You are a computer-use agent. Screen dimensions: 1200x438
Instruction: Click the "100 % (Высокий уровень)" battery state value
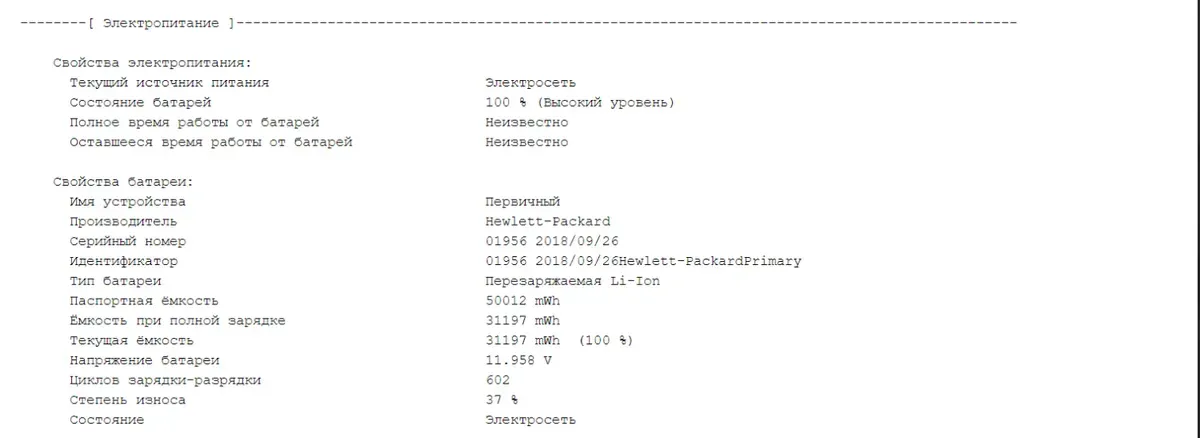(580, 102)
